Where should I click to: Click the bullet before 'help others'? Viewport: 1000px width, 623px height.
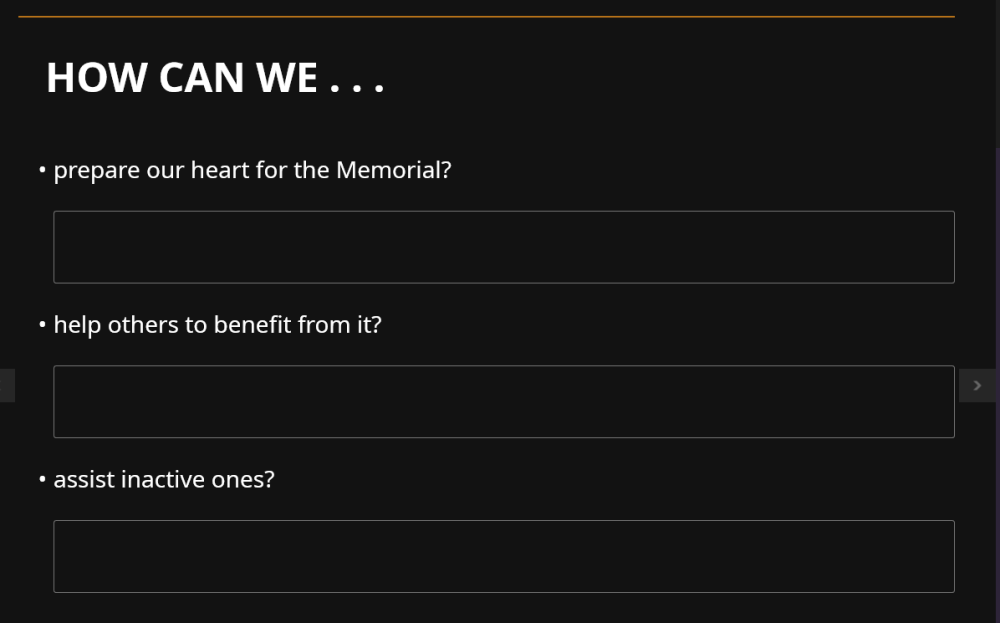(x=42, y=326)
